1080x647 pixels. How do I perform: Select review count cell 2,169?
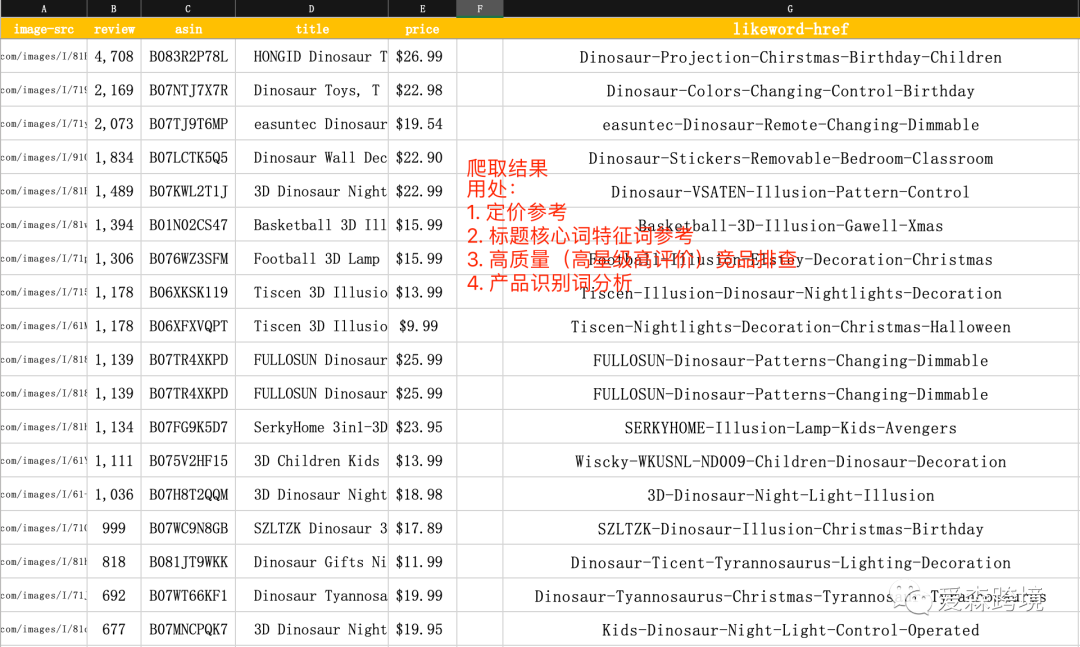coord(114,90)
